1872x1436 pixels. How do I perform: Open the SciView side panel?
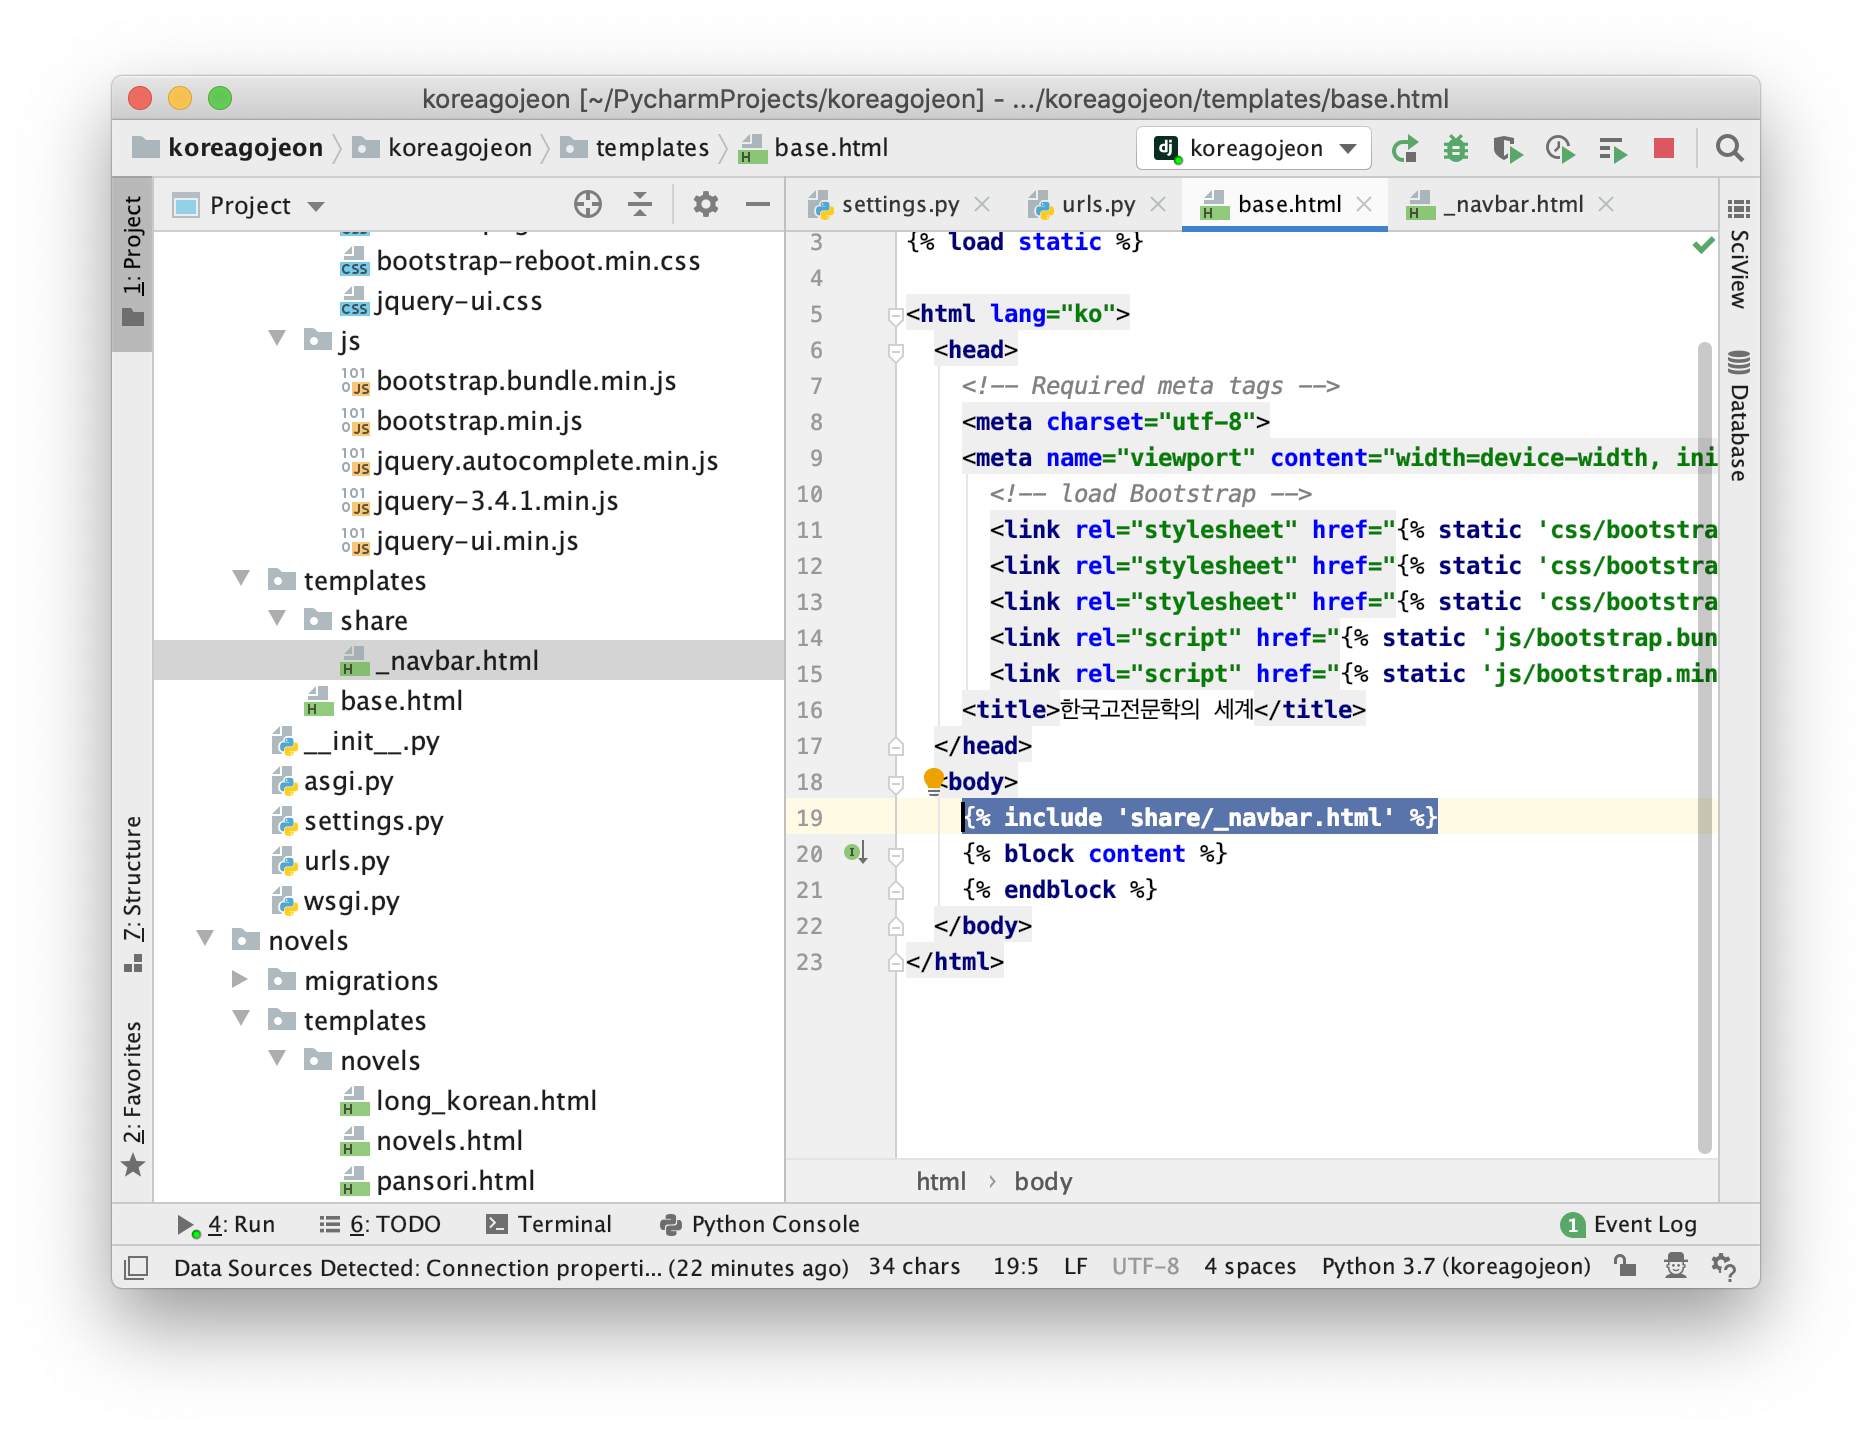point(1739,256)
